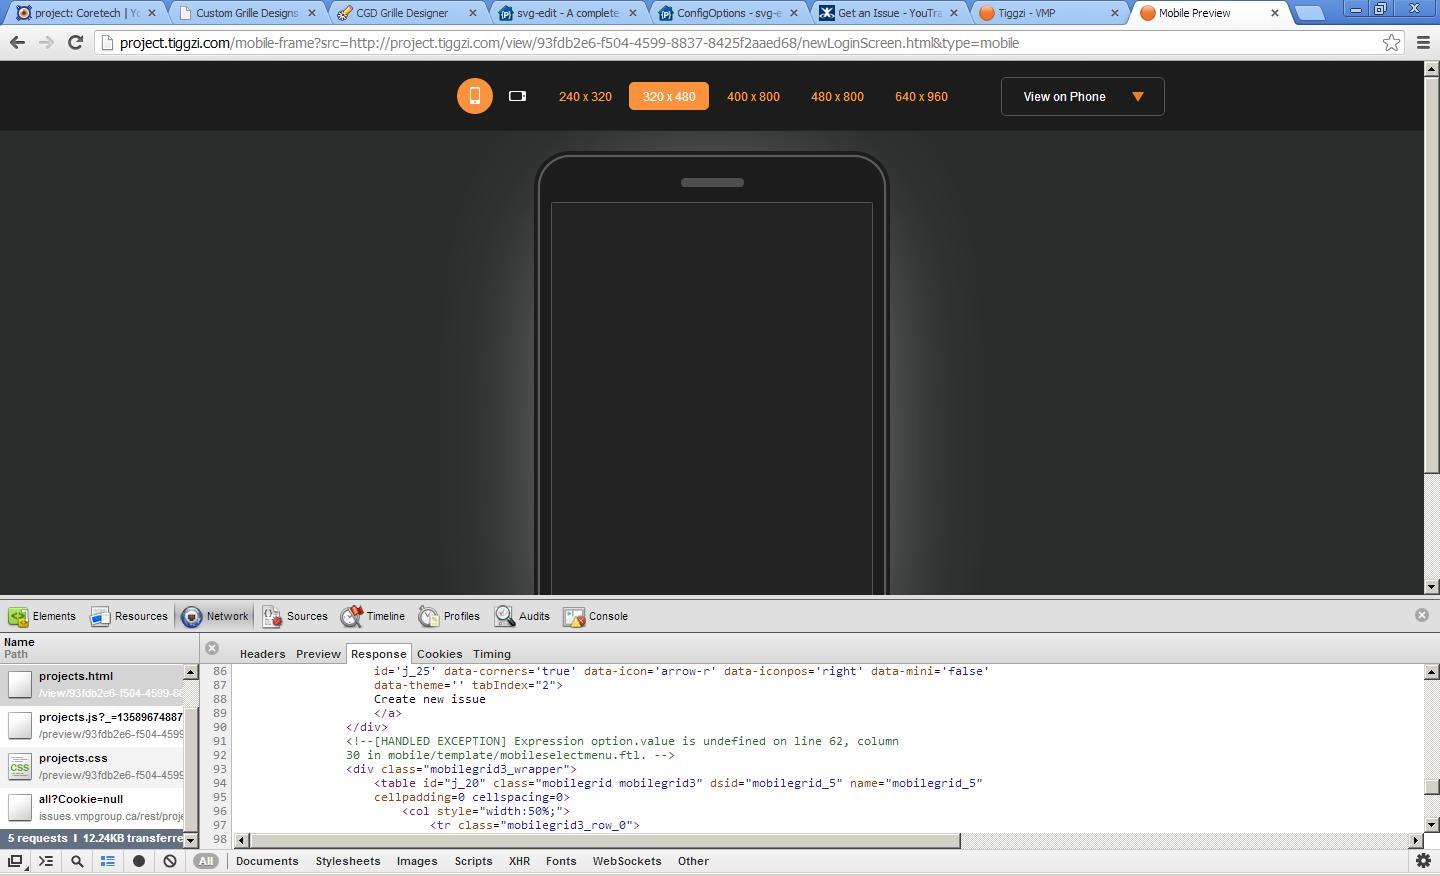Toggle large resource rows view

108,861
